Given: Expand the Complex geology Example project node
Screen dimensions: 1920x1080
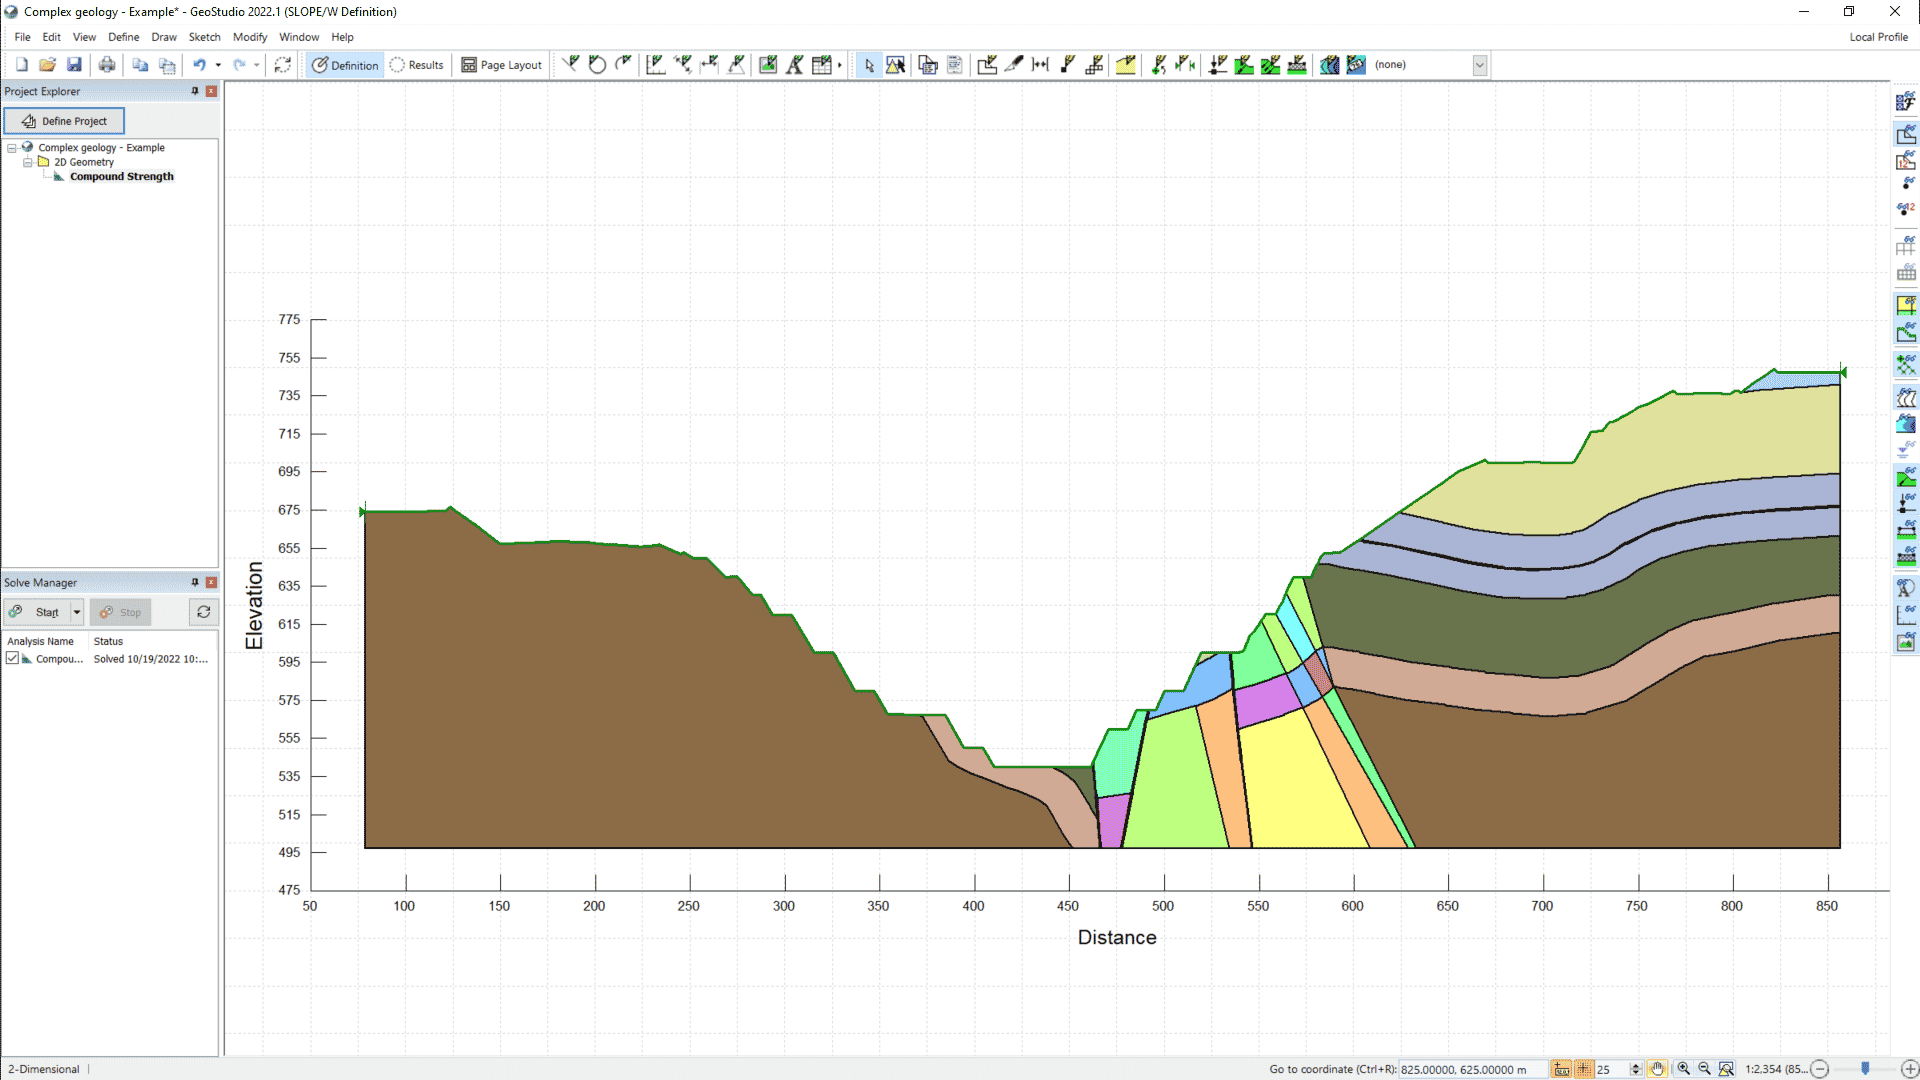Looking at the screenshot, I should pyautogui.click(x=12, y=146).
